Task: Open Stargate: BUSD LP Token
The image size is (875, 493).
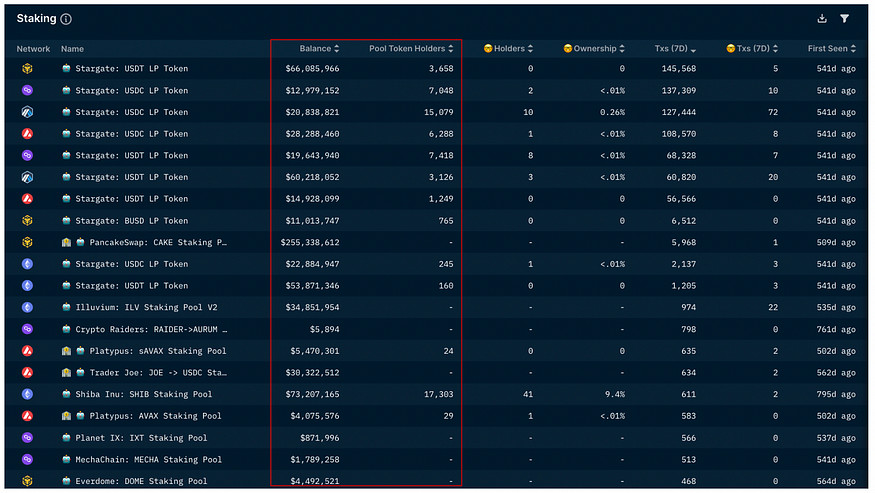Action: click(132, 221)
